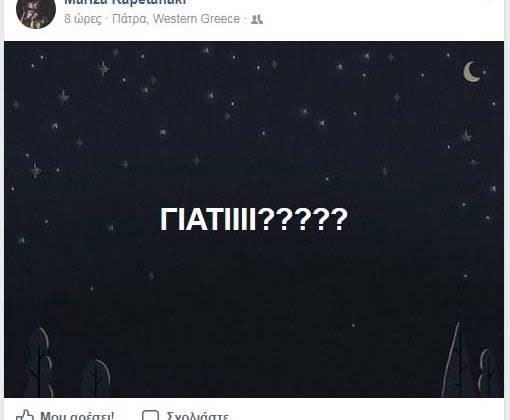The height and width of the screenshot is (420, 510).
Task: Click the row of question marks in the post
Action: coord(303,219)
